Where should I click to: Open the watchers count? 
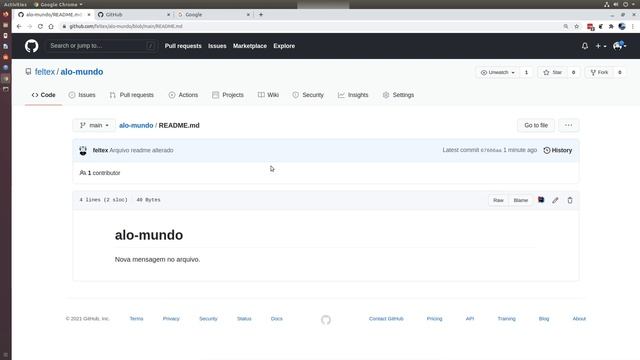click(526, 72)
